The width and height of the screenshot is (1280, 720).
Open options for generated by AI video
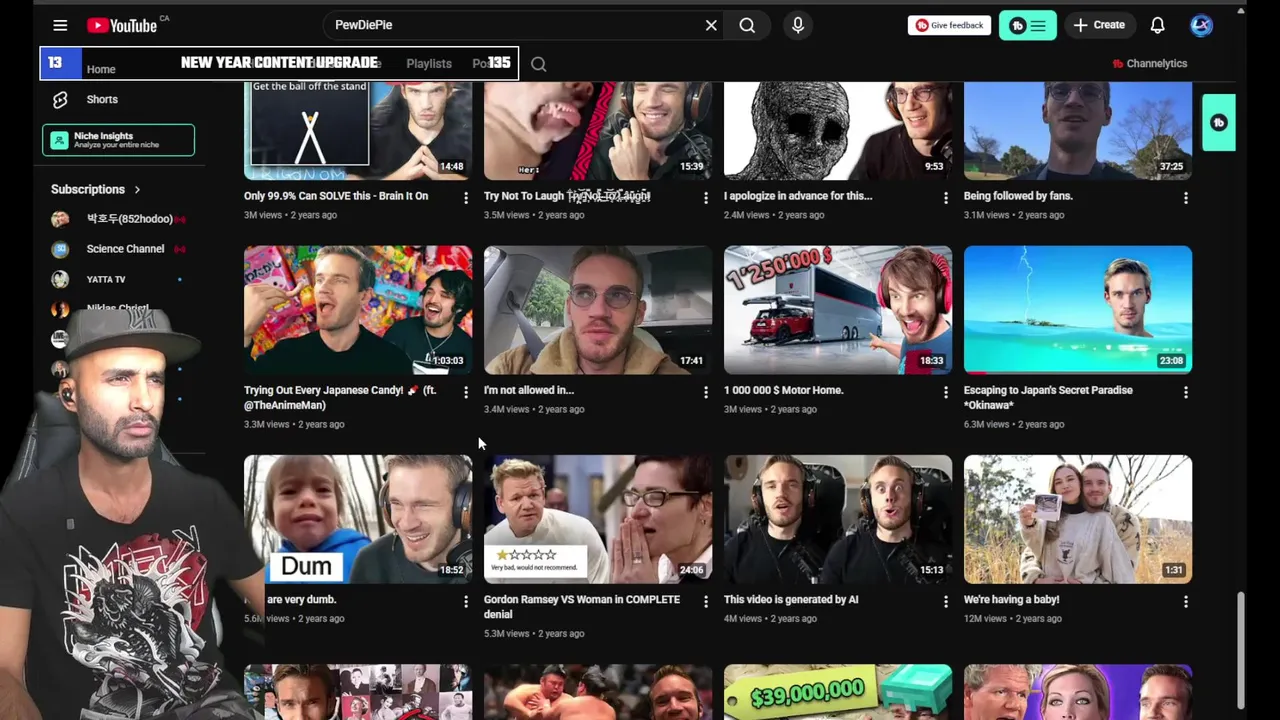[946, 602]
